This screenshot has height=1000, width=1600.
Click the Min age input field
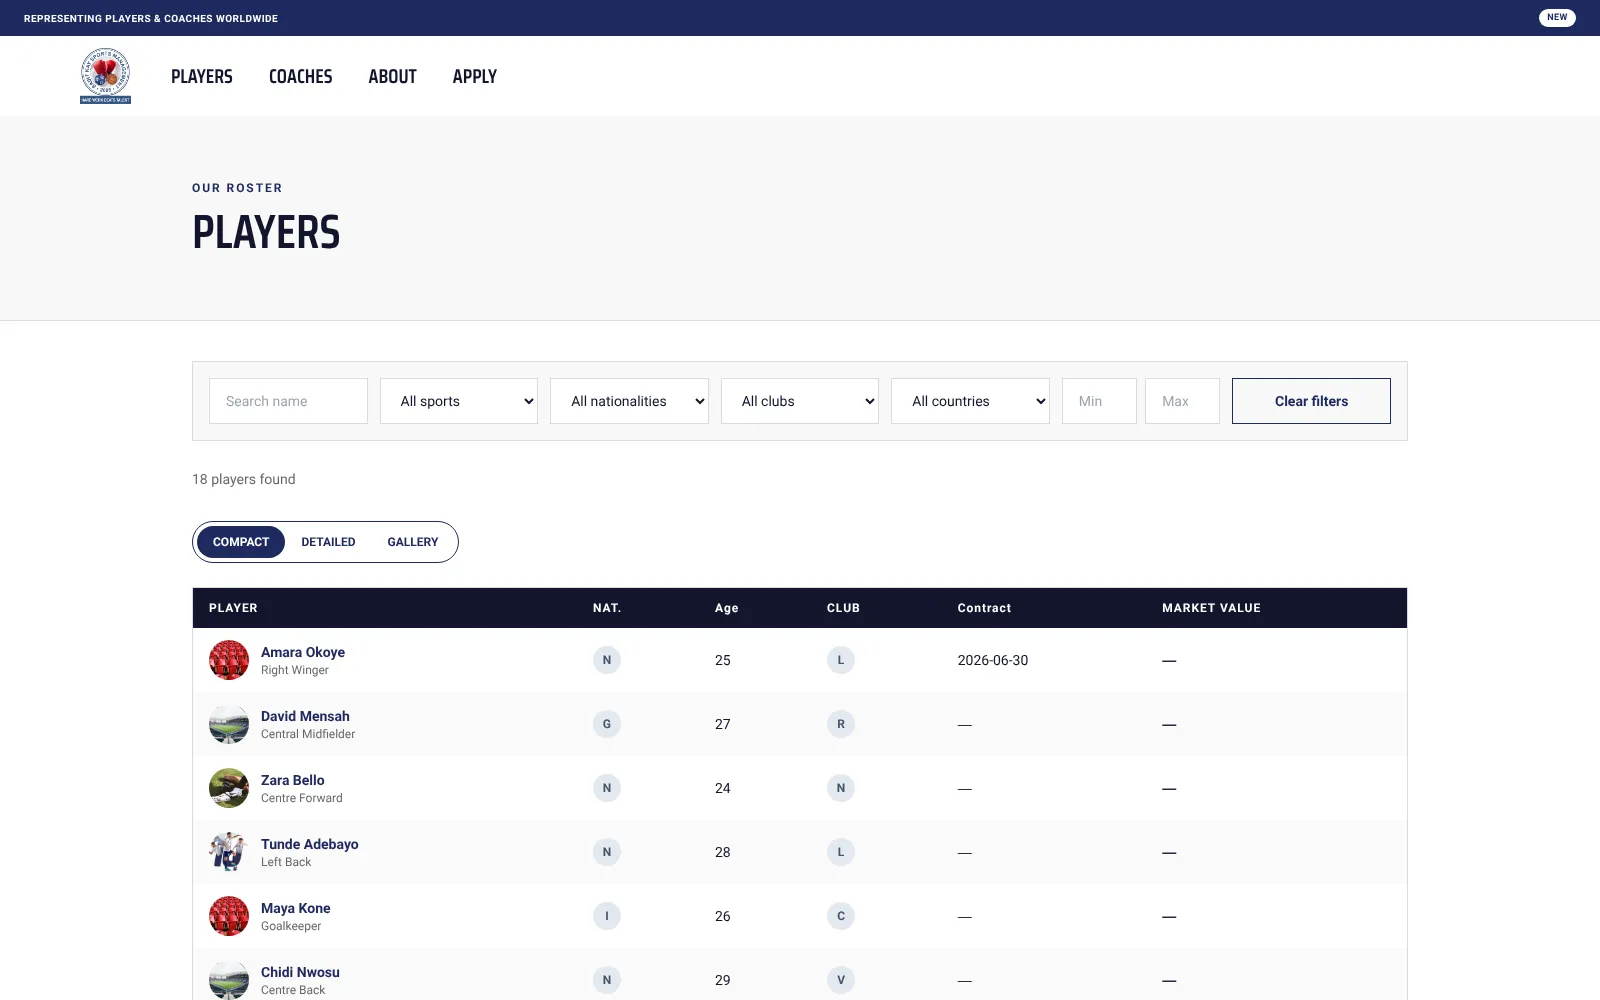tap(1099, 401)
